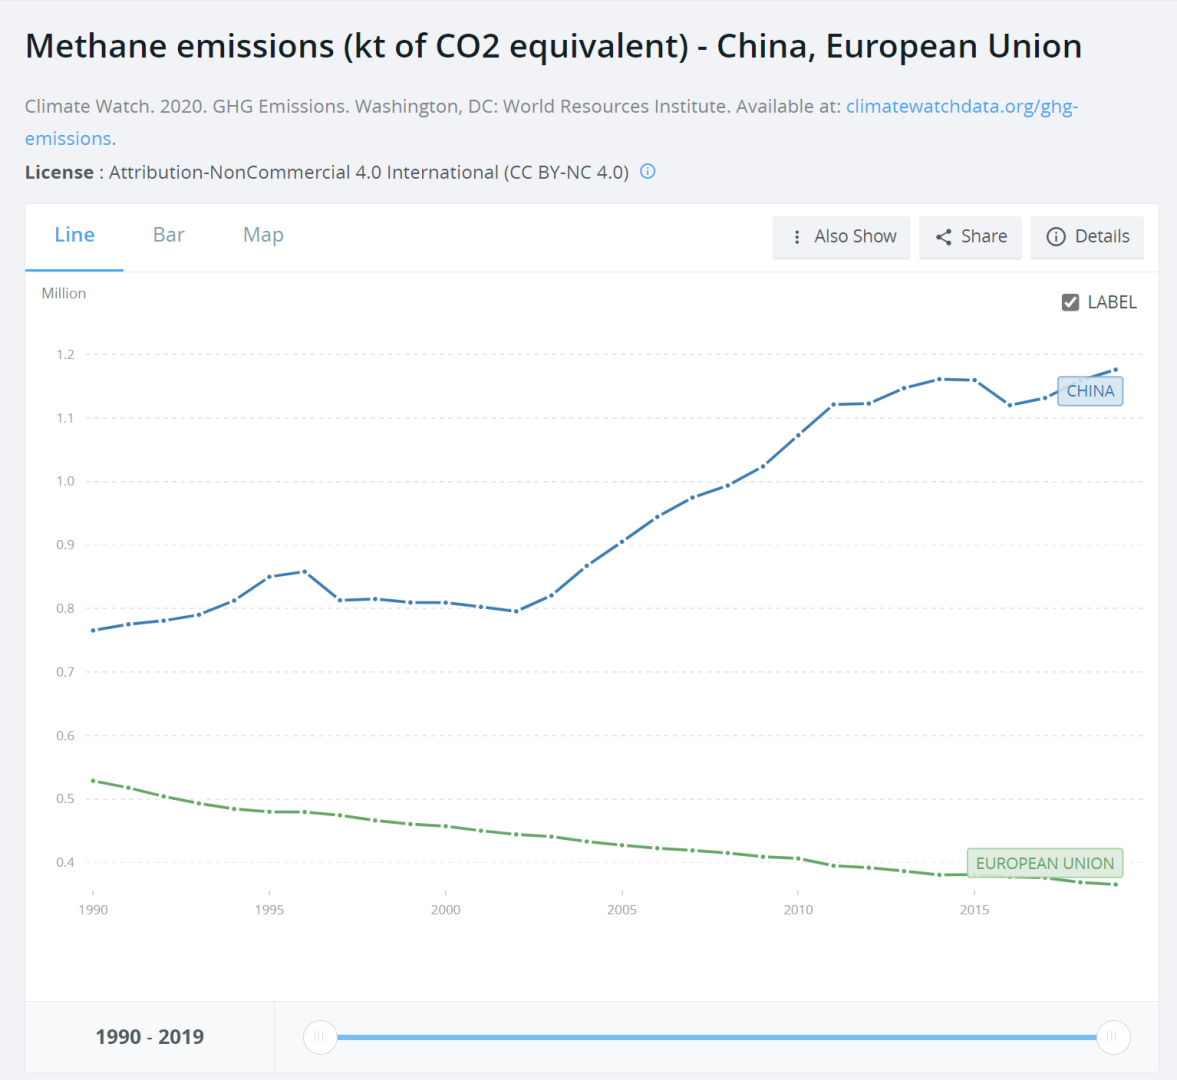Image resolution: width=1177 pixels, height=1080 pixels.
Task: Click the Share button label
Action: coord(984,237)
